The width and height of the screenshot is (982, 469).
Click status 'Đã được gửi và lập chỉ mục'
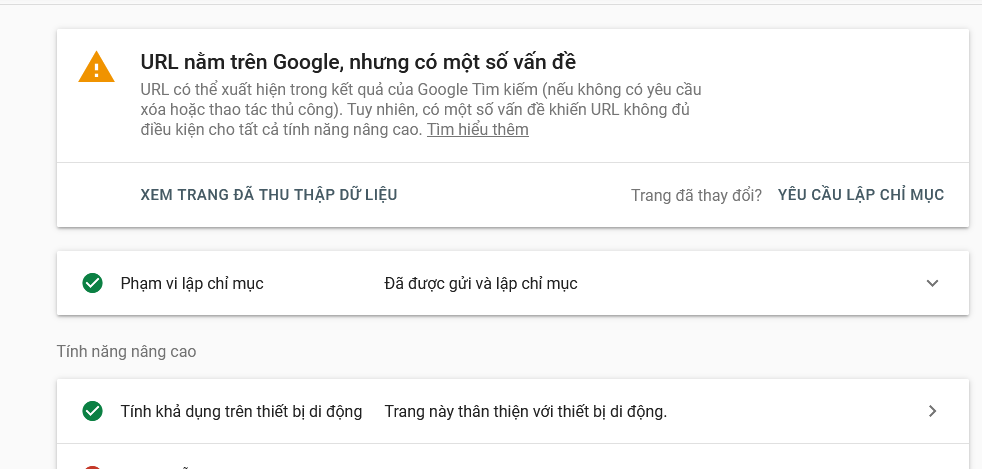click(480, 284)
